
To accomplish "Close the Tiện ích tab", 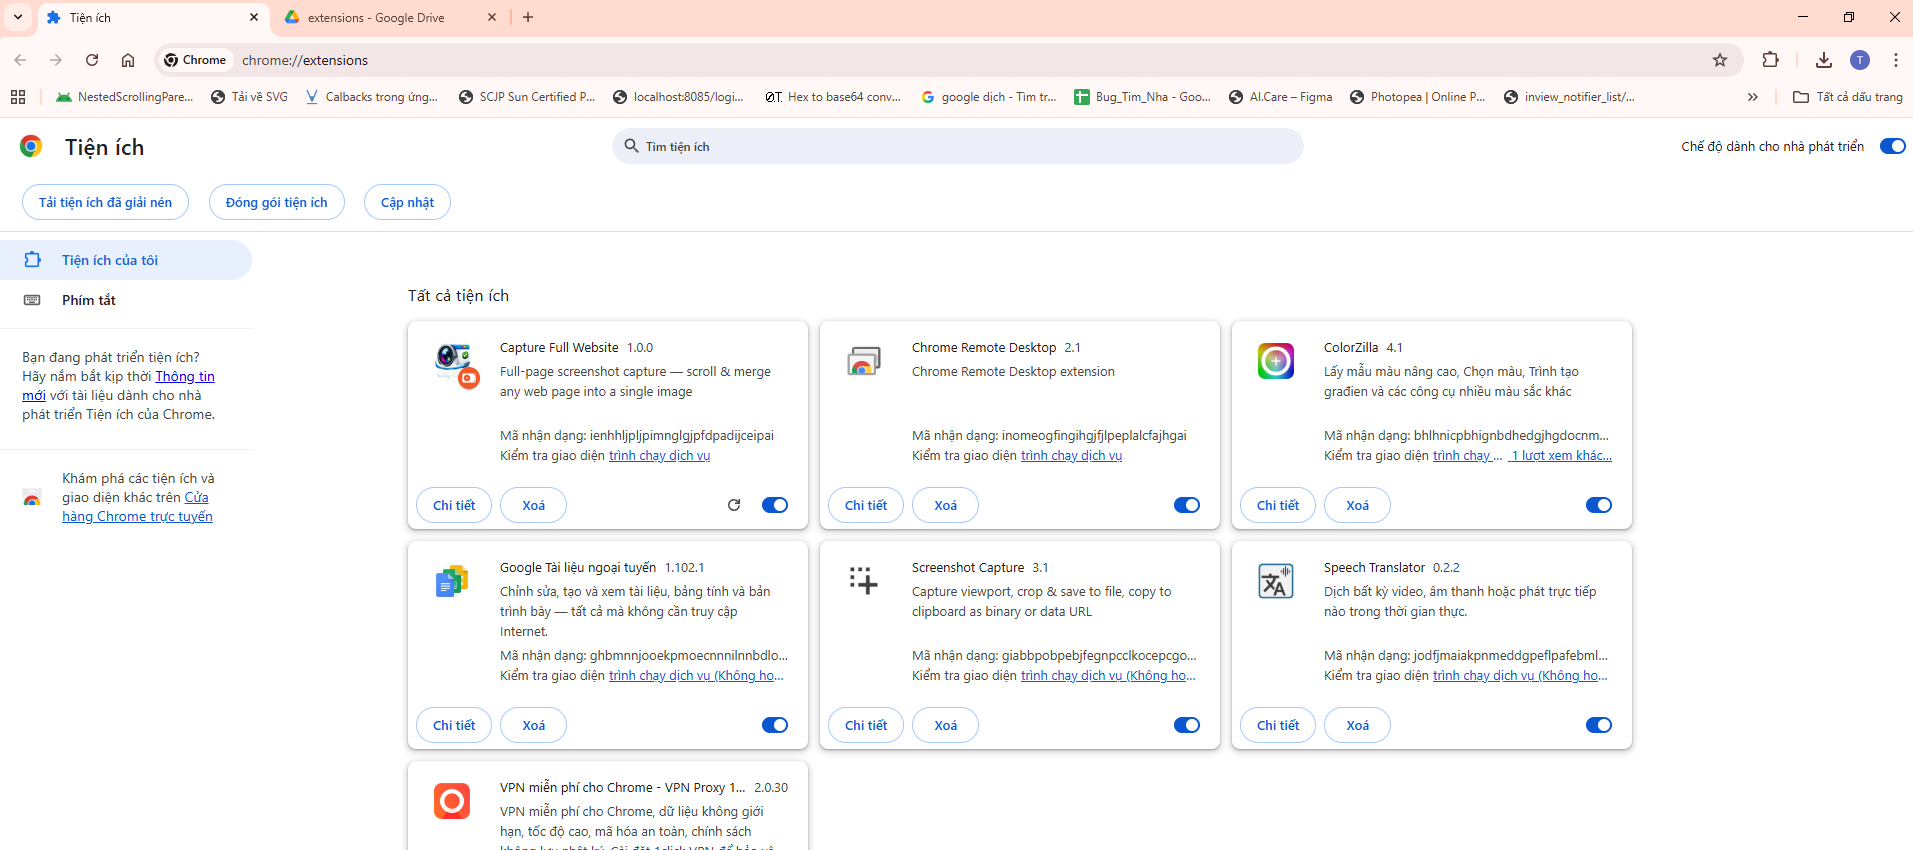I will [254, 17].
